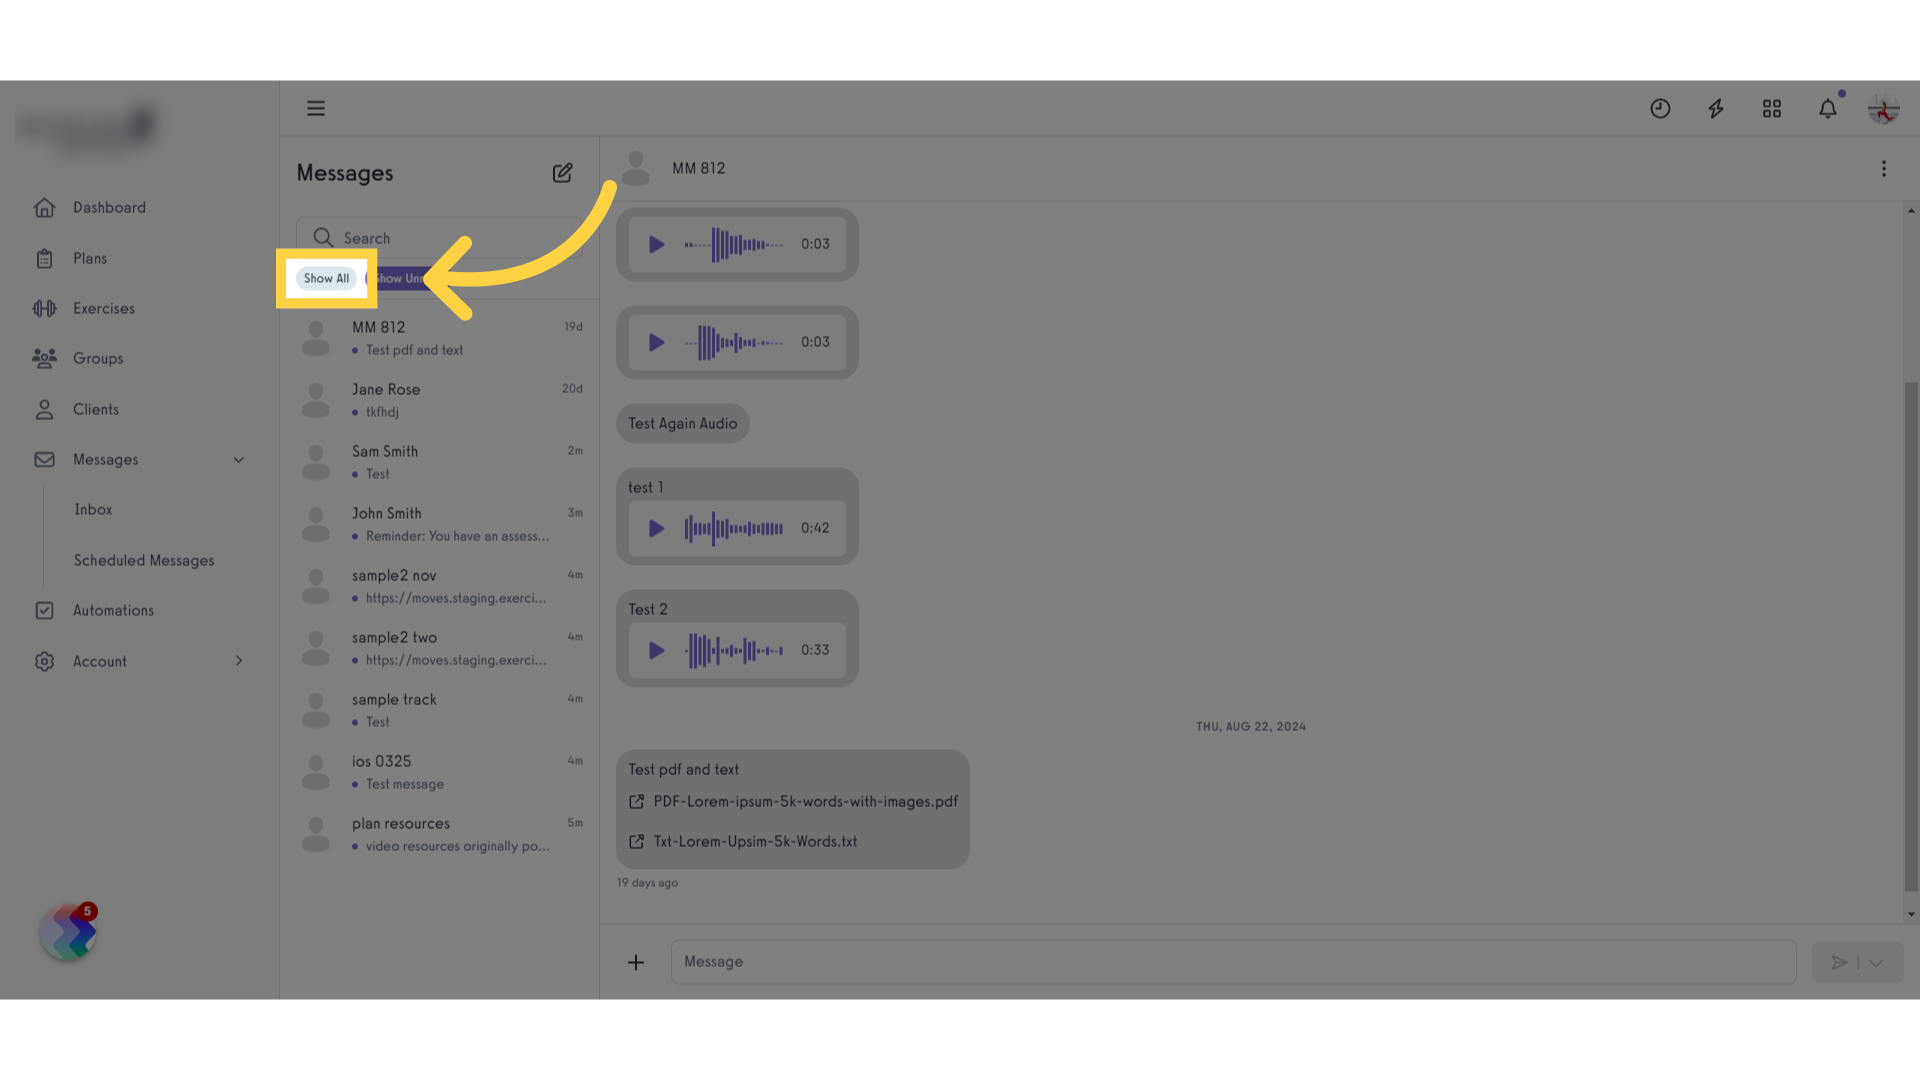Viewport: 1920px width, 1080px height.
Task: Open the clock history icon
Action: tap(1660, 108)
